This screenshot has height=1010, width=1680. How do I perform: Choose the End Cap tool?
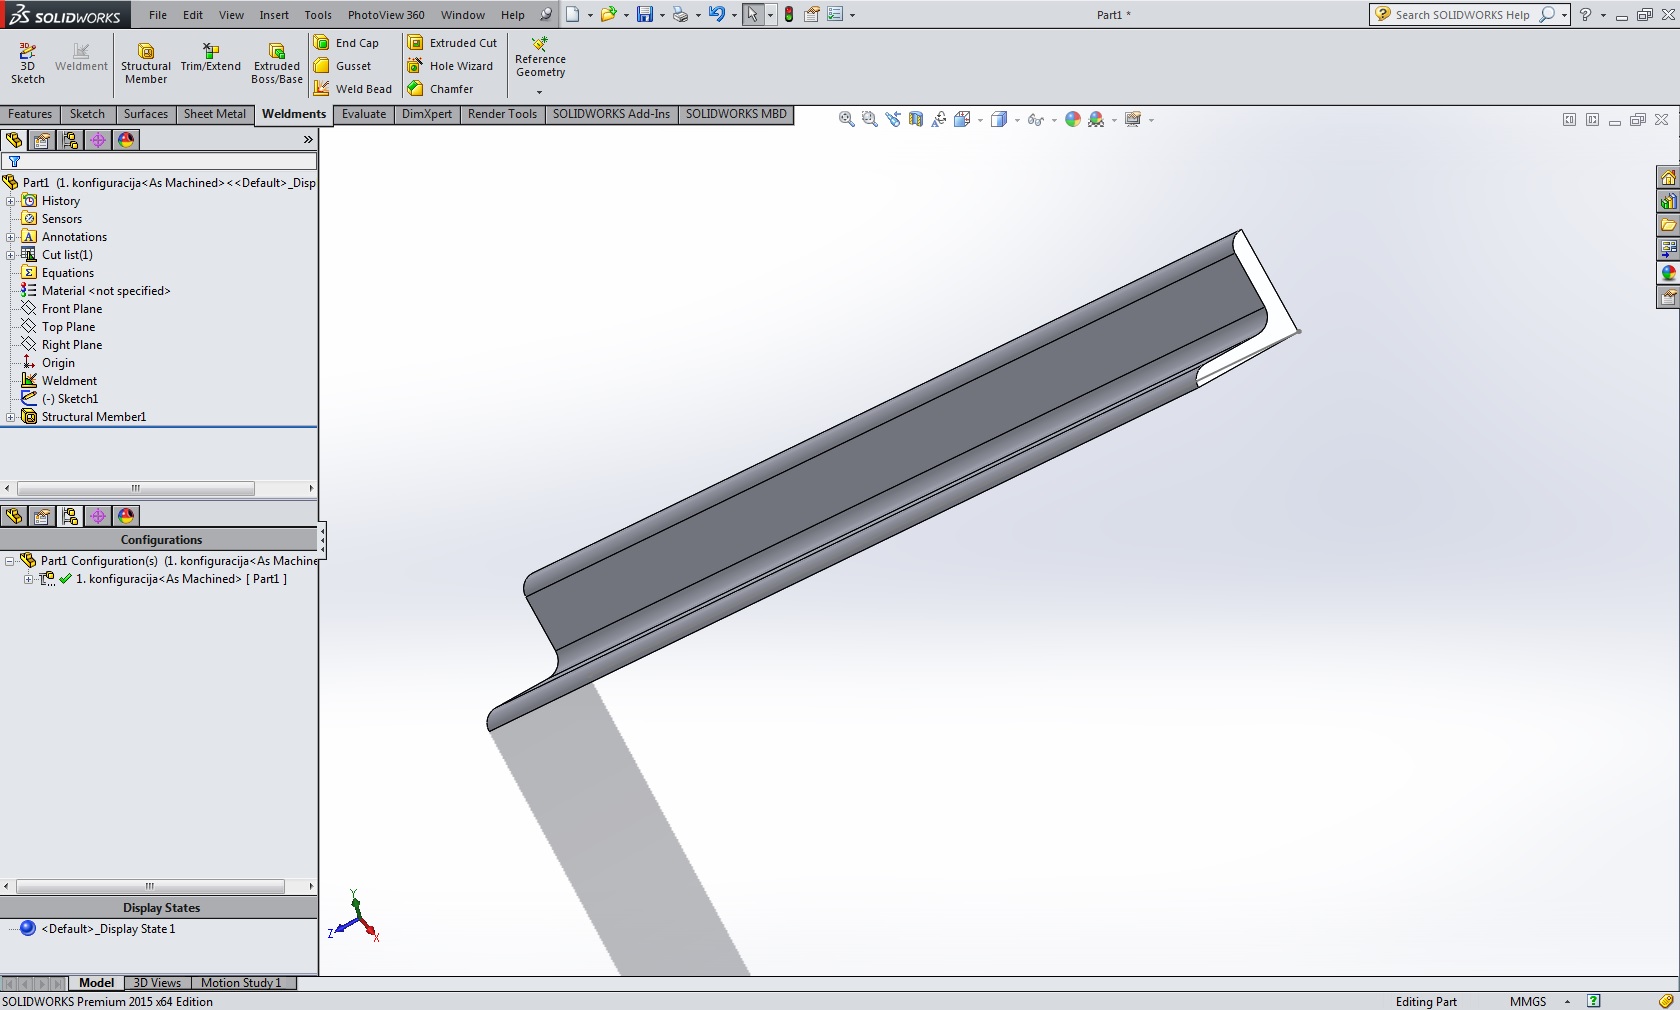(x=346, y=43)
